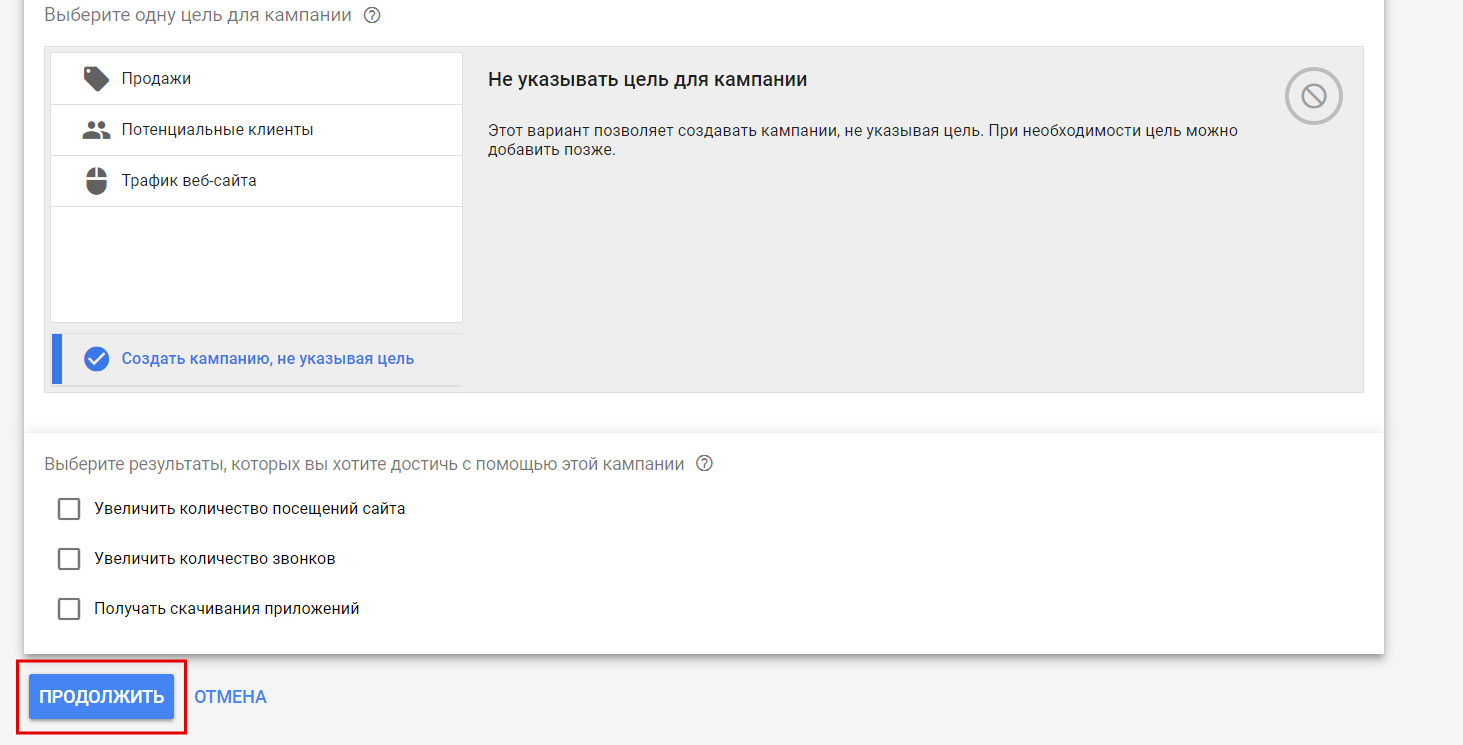Check the app downloads checkbox
Image resolution: width=1463 pixels, height=745 pixels.
click(69, 609)
